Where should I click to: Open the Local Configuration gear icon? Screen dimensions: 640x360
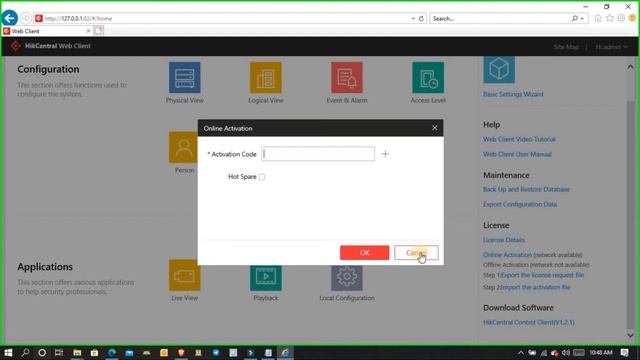tap(347, 278)
